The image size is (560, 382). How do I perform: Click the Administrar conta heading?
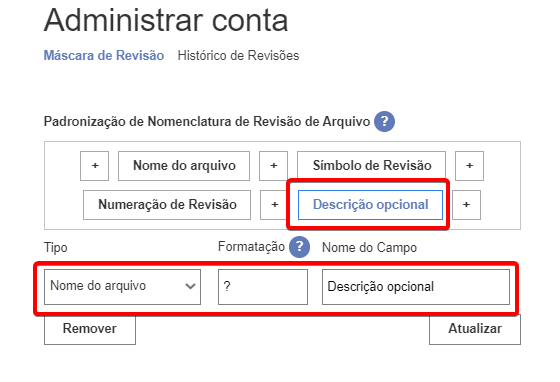coord(166,20)
